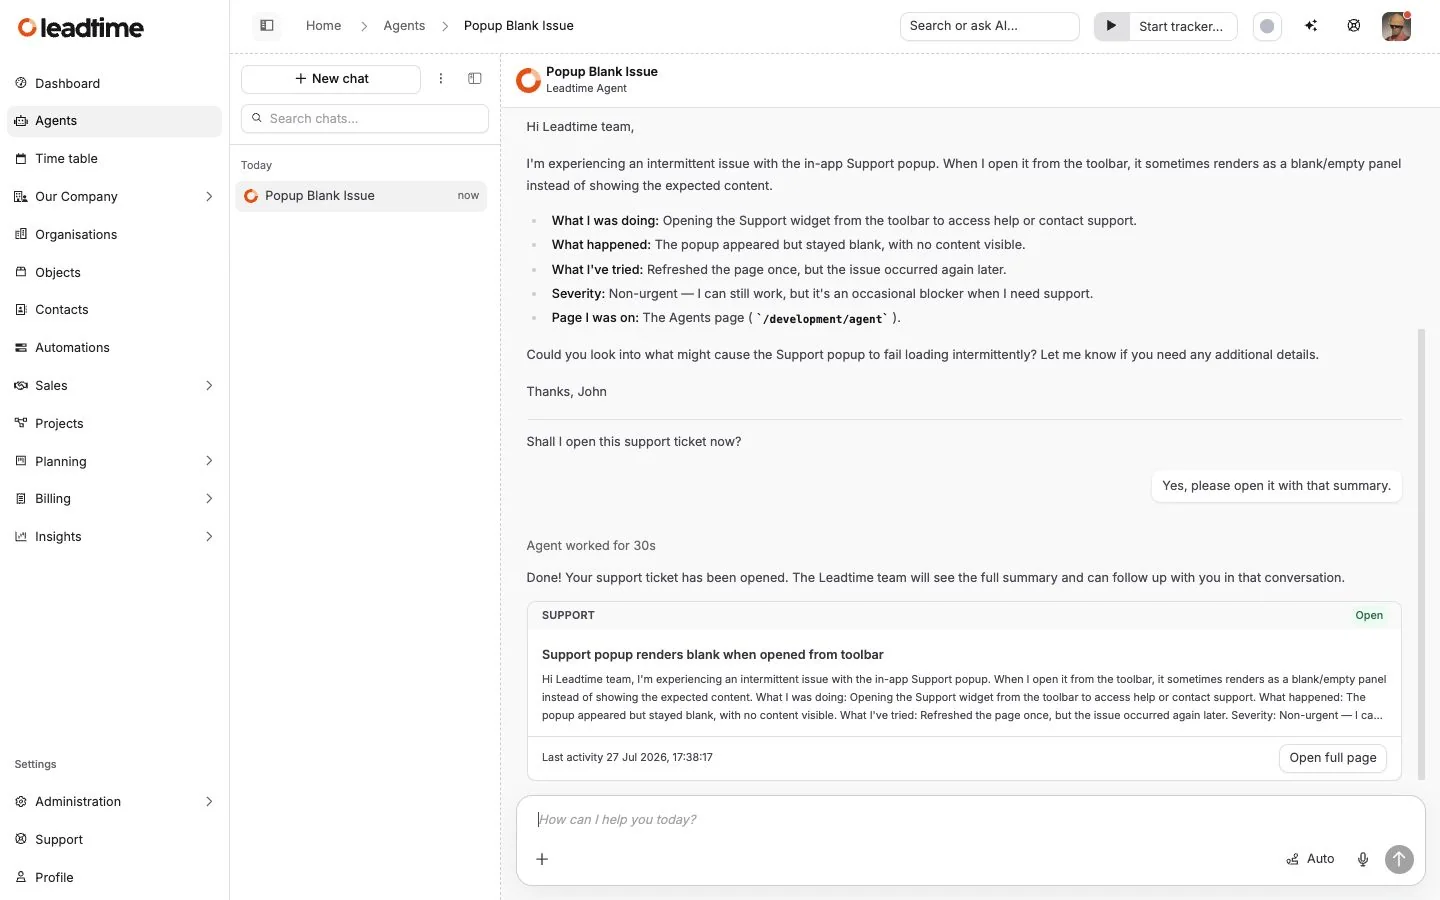Select the Popup Blank Issue chat
1440x900 pixels.
pyautogui.click(x=361, y=196)
